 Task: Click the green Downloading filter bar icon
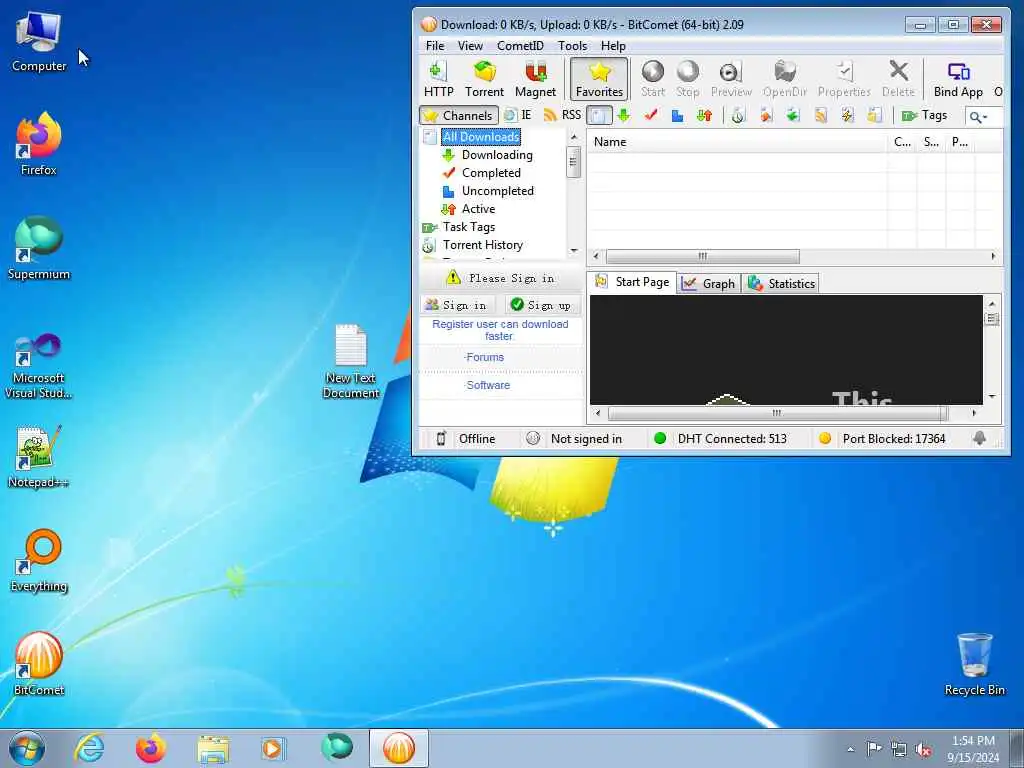click(x=624, y=116)
